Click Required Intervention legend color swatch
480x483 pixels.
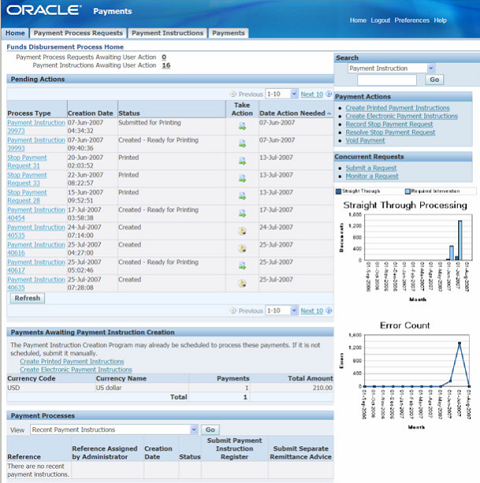point(407,191)
